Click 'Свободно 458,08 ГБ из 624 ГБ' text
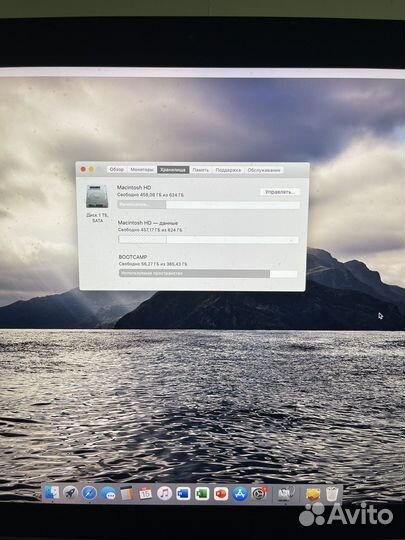 click(150, 195)
